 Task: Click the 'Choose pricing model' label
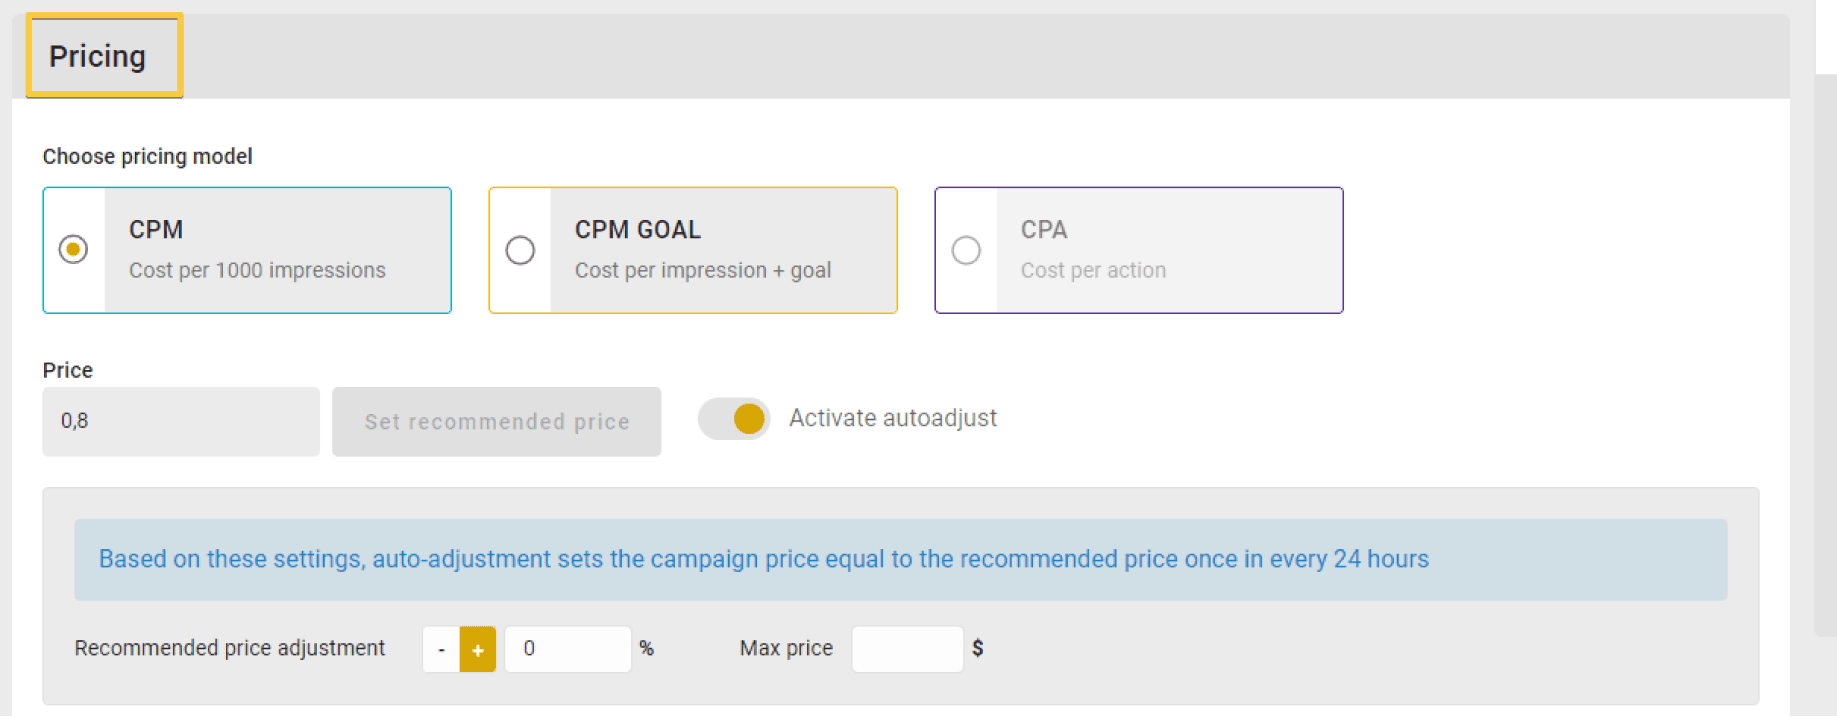point(147,157)
